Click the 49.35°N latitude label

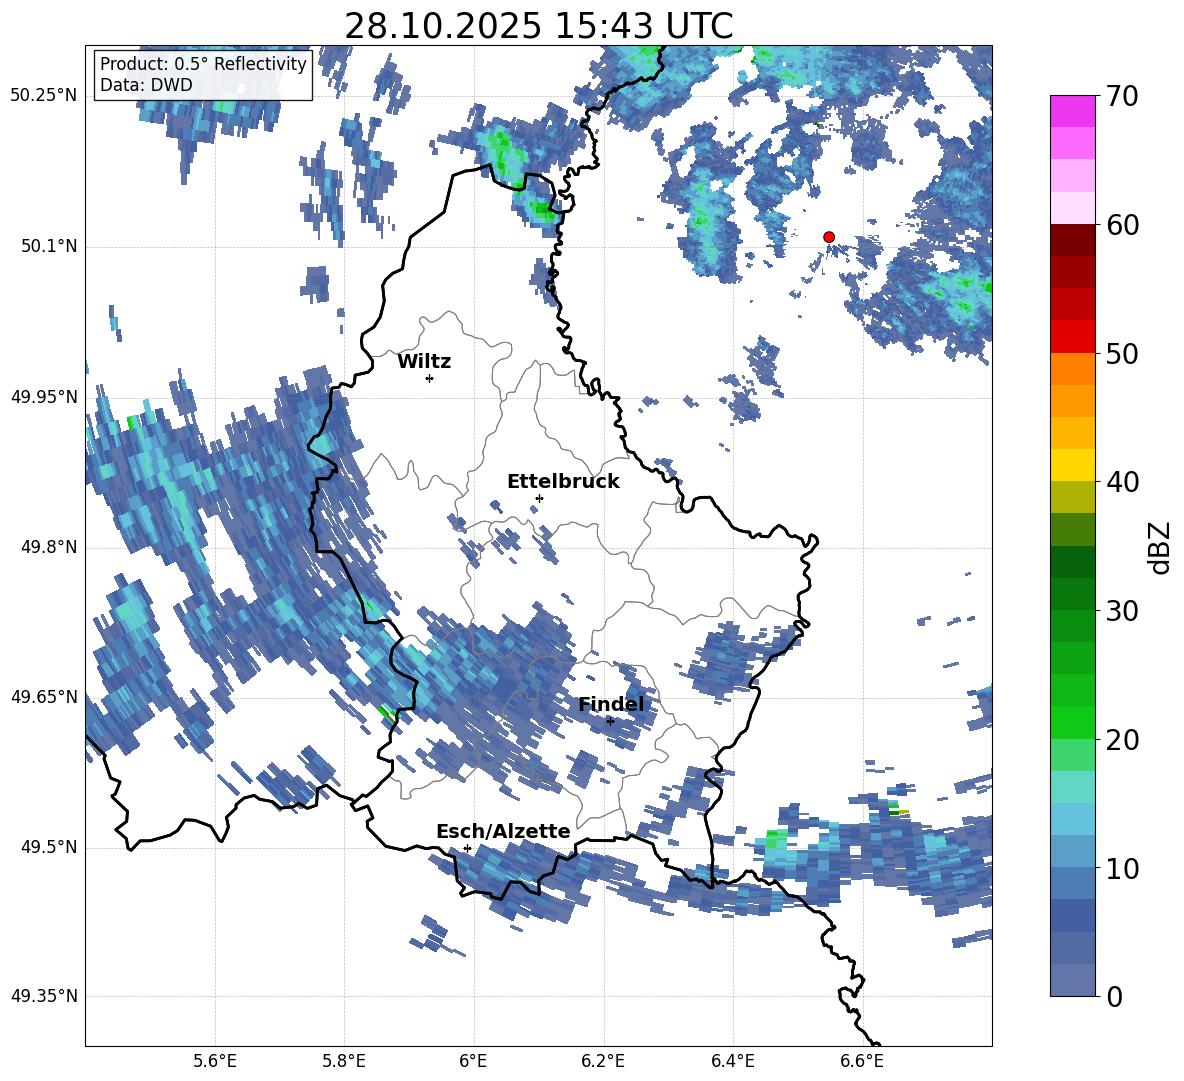click(43, 996)
